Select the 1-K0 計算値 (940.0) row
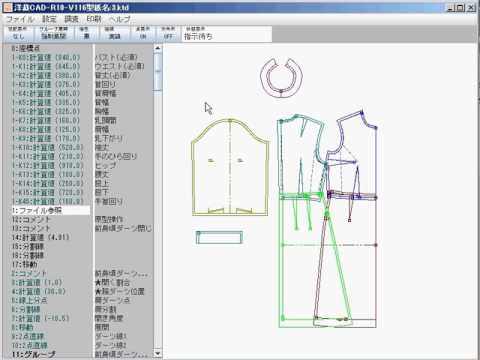This screenshot has width=480, height=360. [x=46, y=58]
